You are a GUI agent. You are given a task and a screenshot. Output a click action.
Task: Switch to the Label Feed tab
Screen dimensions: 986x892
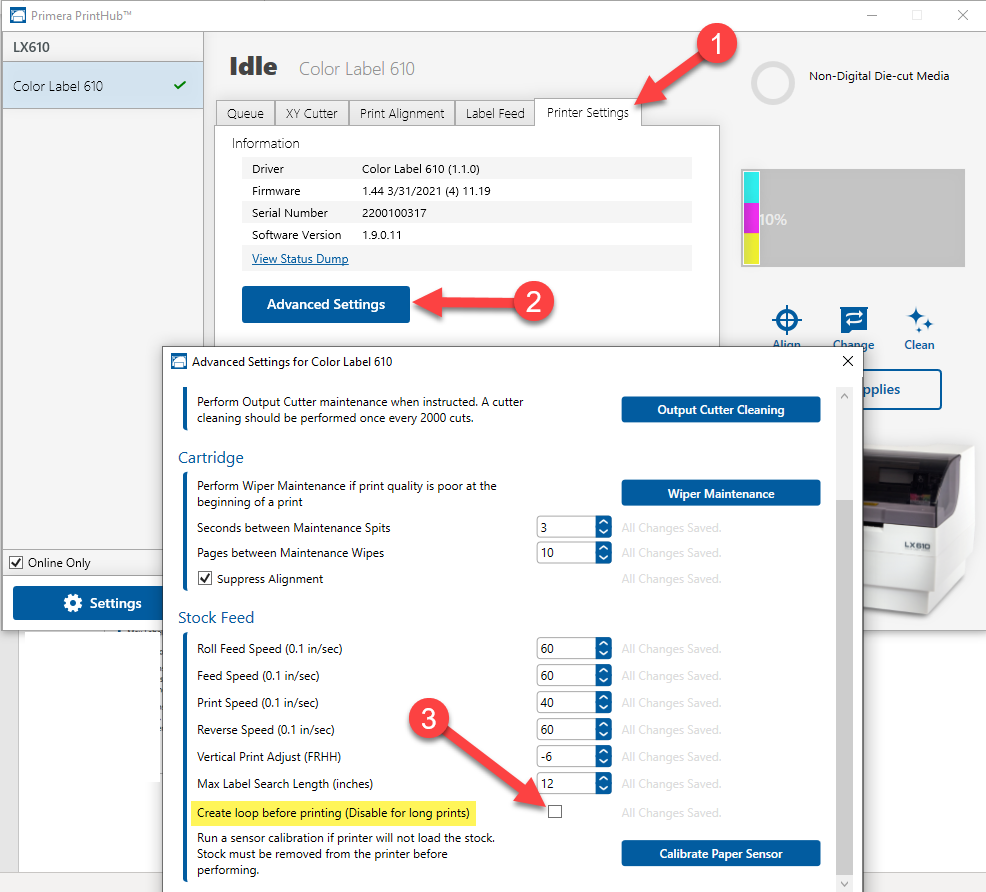[495, 113]
